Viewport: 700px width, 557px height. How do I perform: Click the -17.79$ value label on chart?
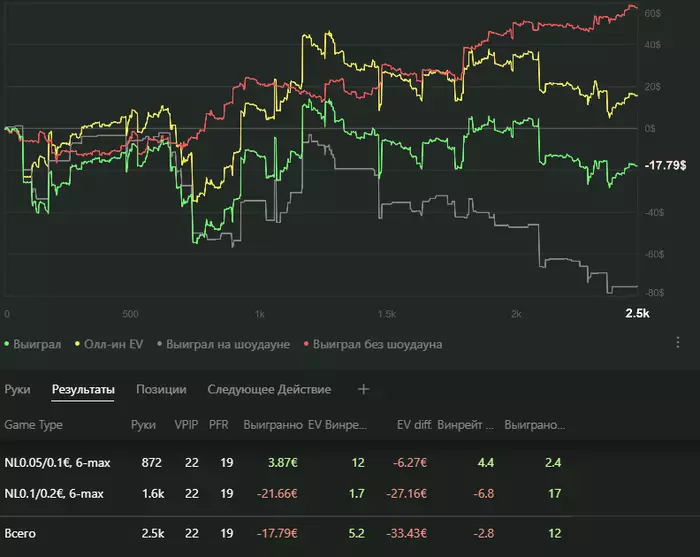tap(665, 165)
